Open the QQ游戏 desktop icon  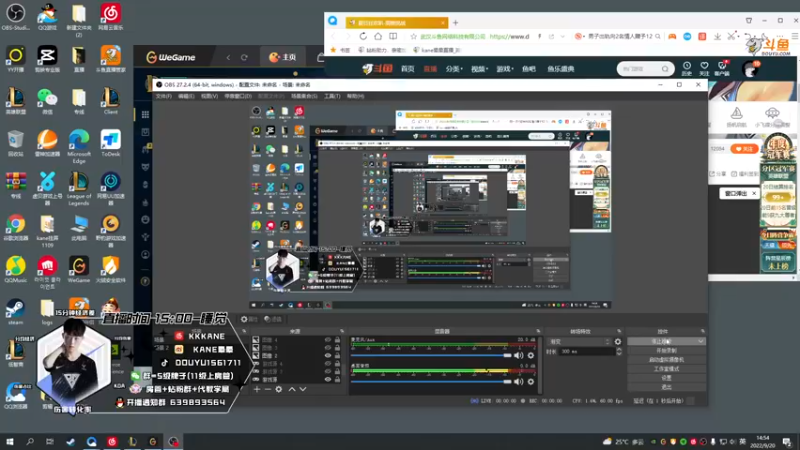[47, 16]
